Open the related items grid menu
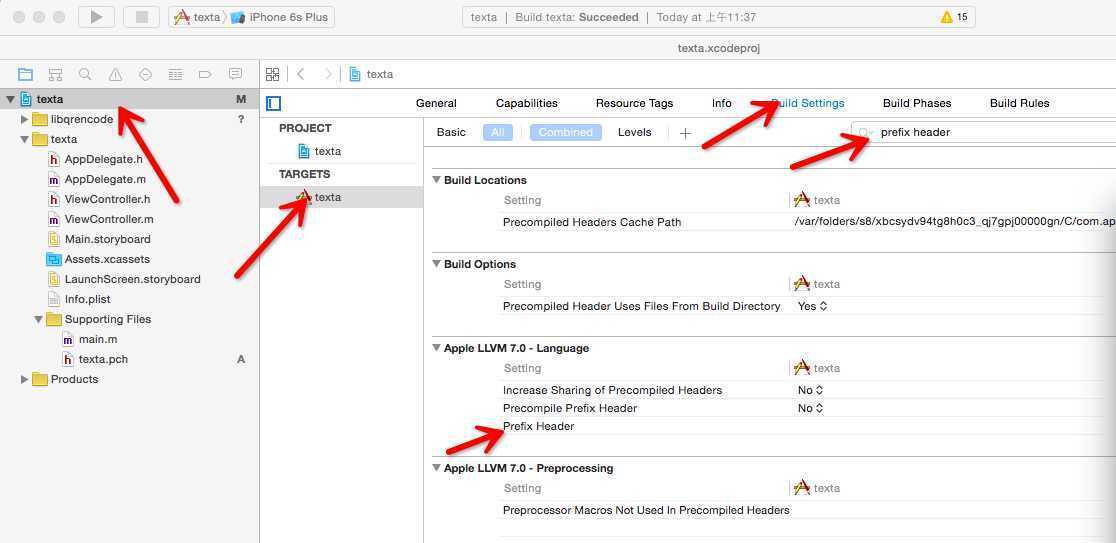This screenshot has height=543, width=1116. click(272, 74)
